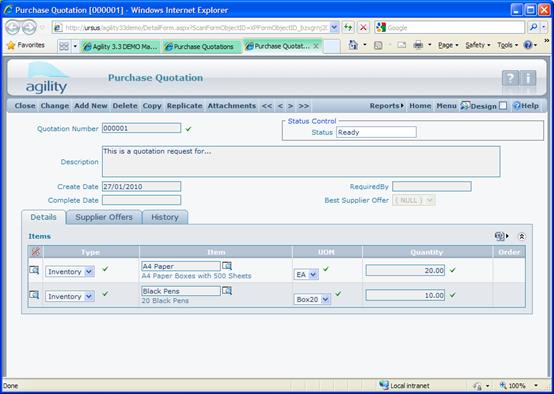Image resolution: width=554 pixels, height=394 pixels.
Task: Click the question mark help icon in banner
Action: pyautogui.click(x=510, y=78)
